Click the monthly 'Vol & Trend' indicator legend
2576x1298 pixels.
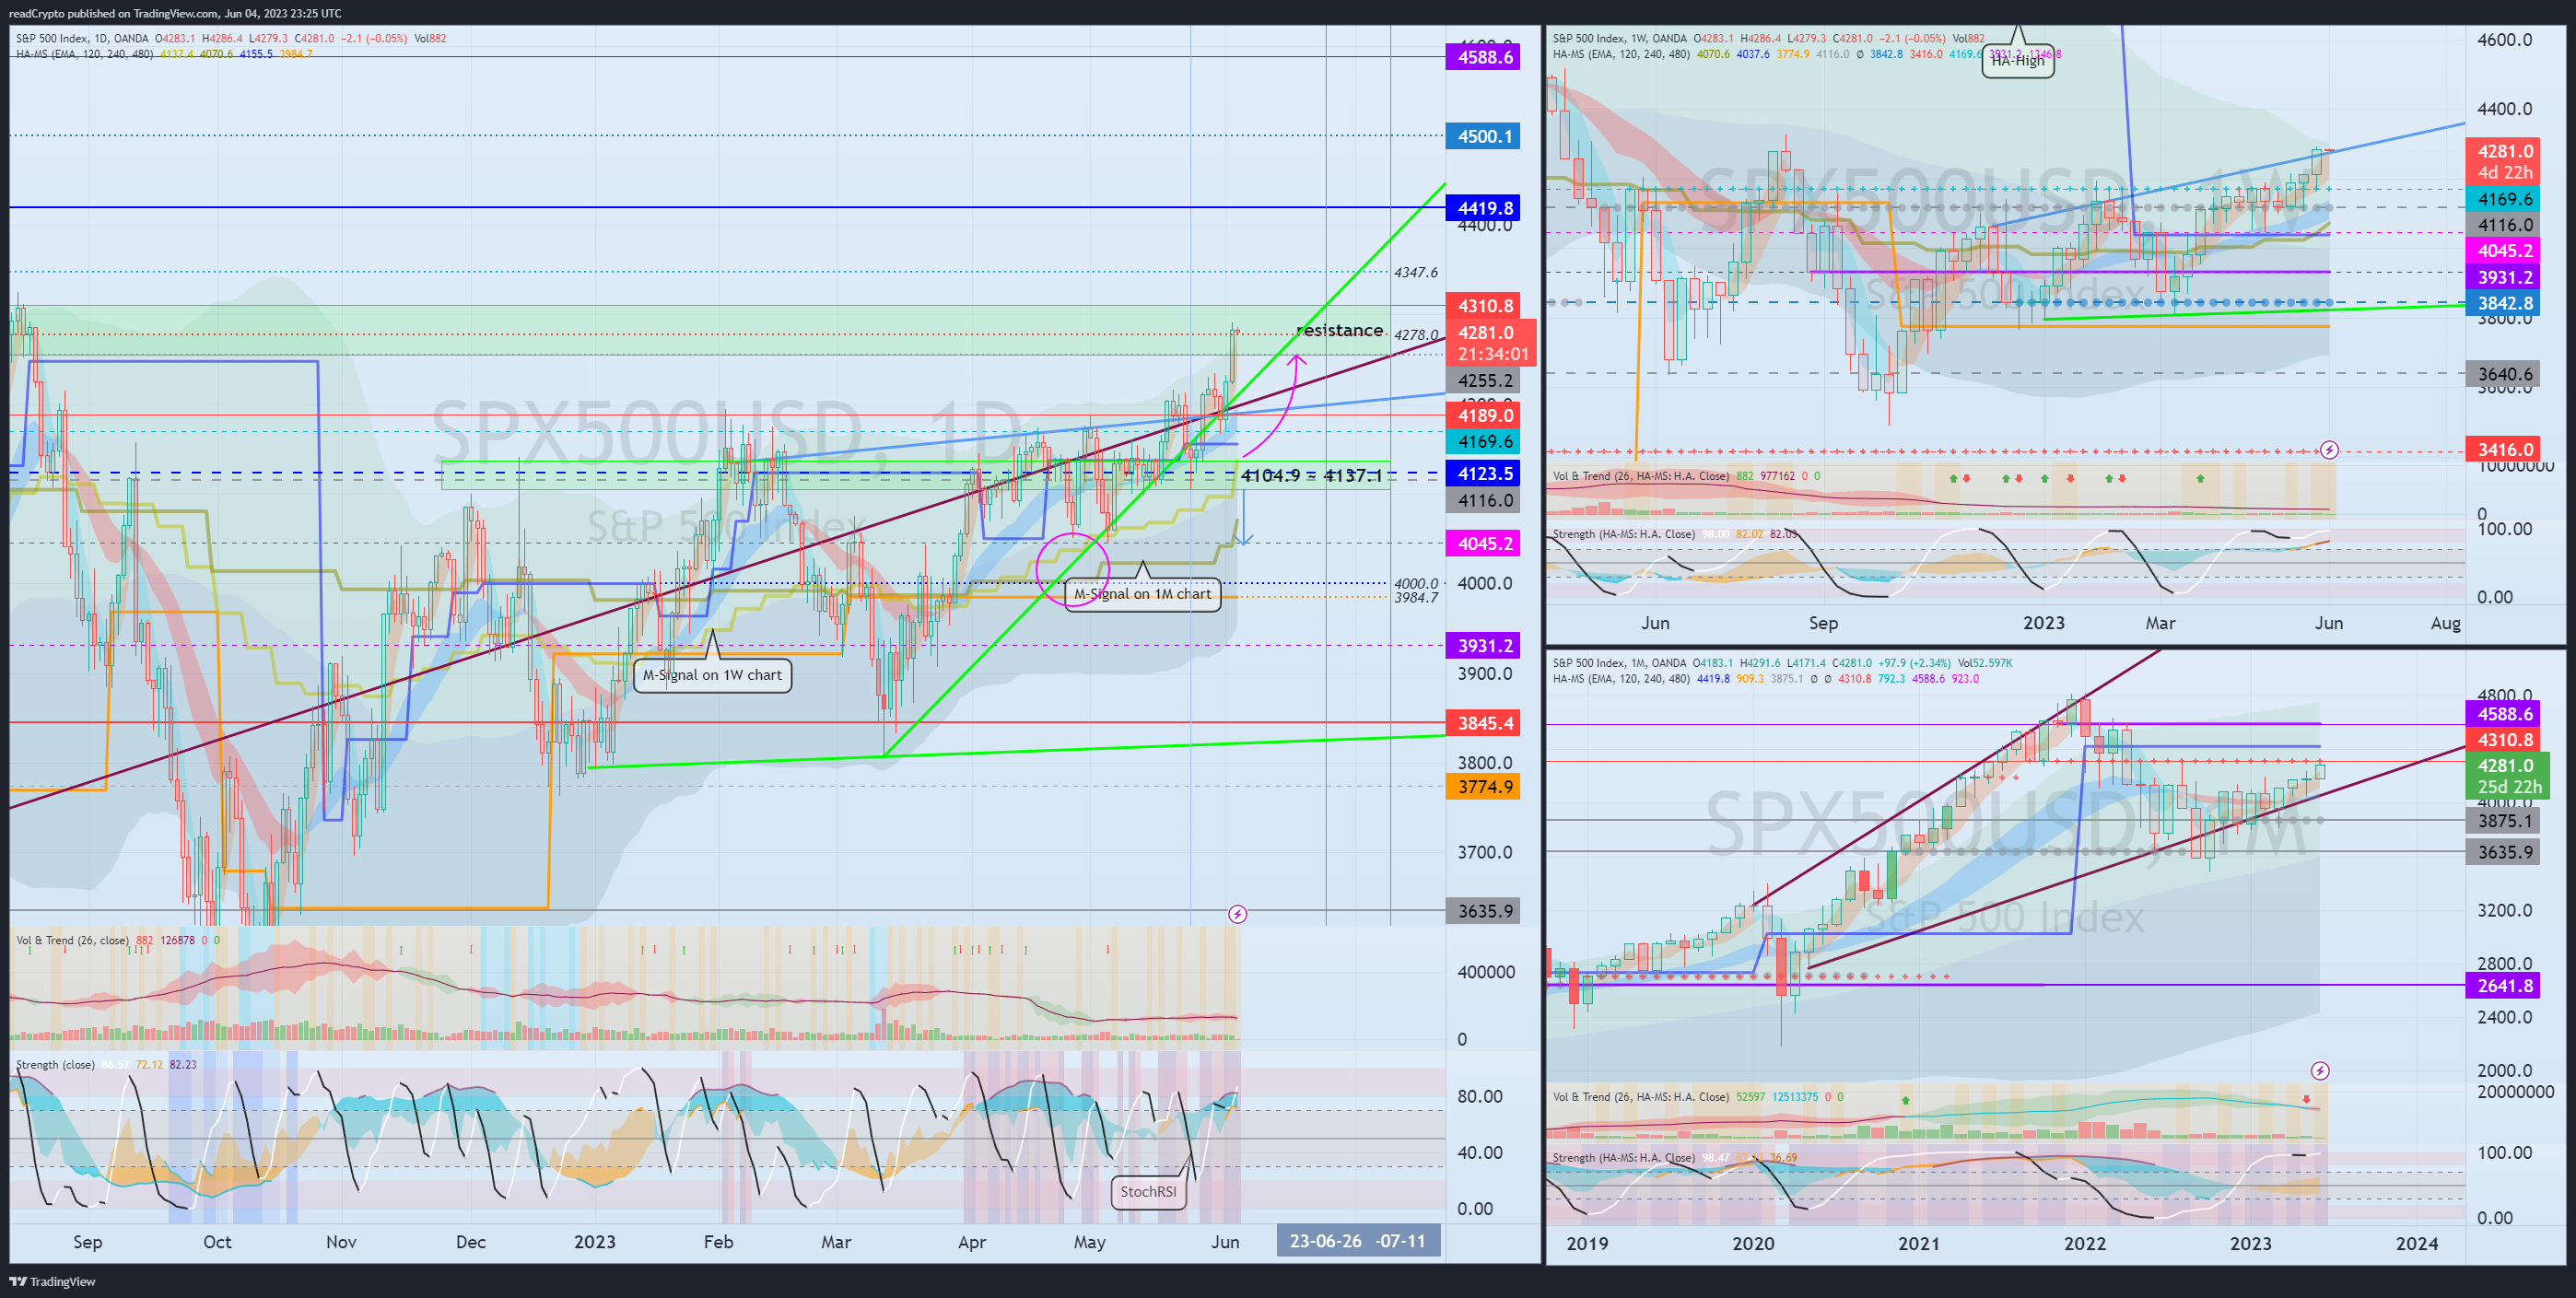pos(1640,1097)
